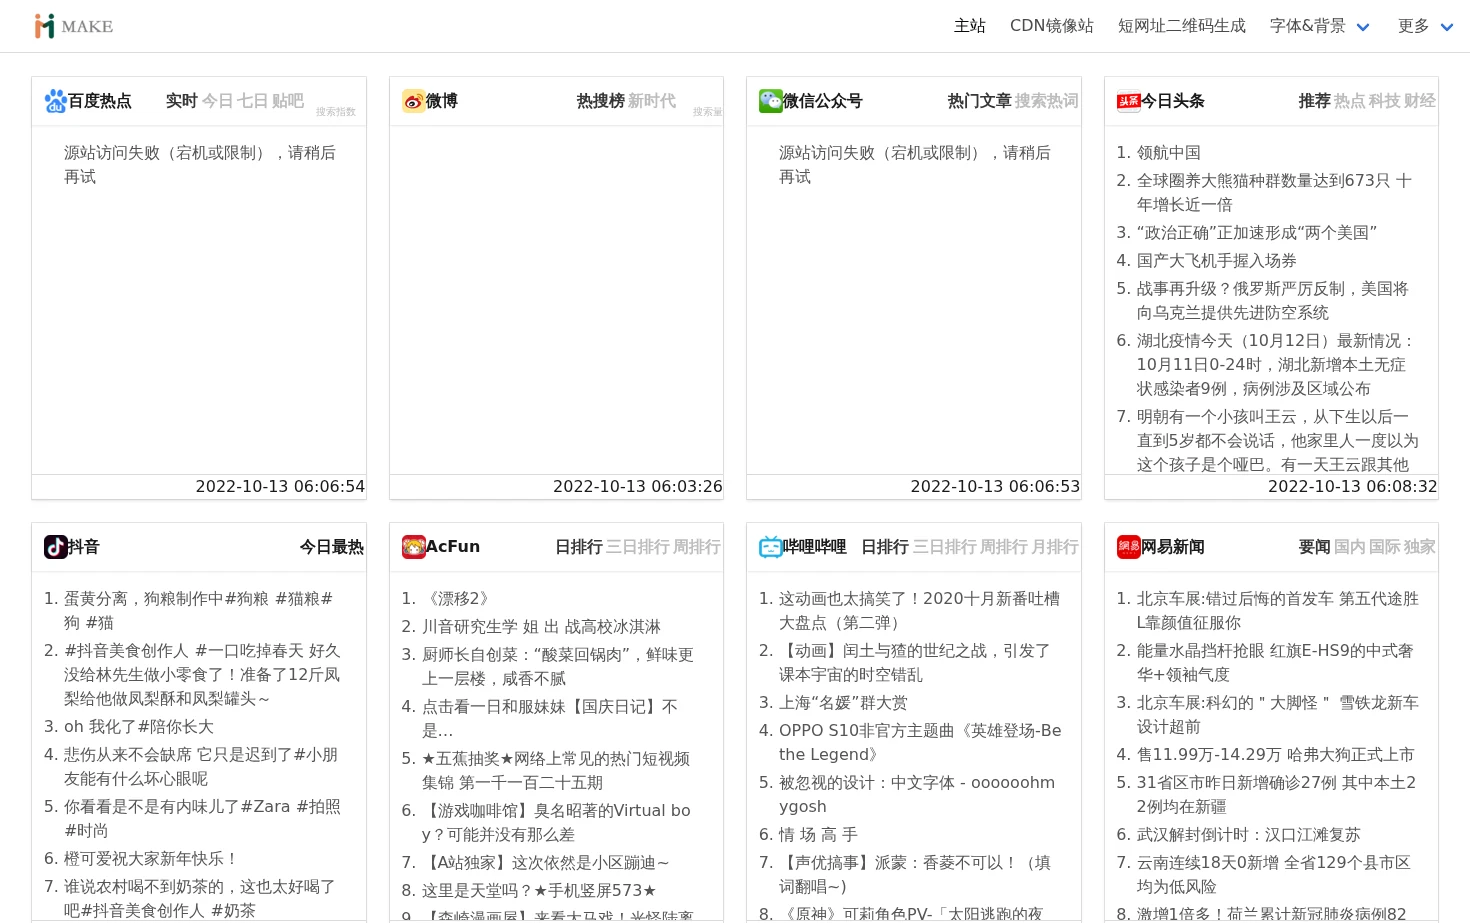Select the Toutiao 推荐 tab
This screenshot has width=1470, height=923.
(1315, 101)
